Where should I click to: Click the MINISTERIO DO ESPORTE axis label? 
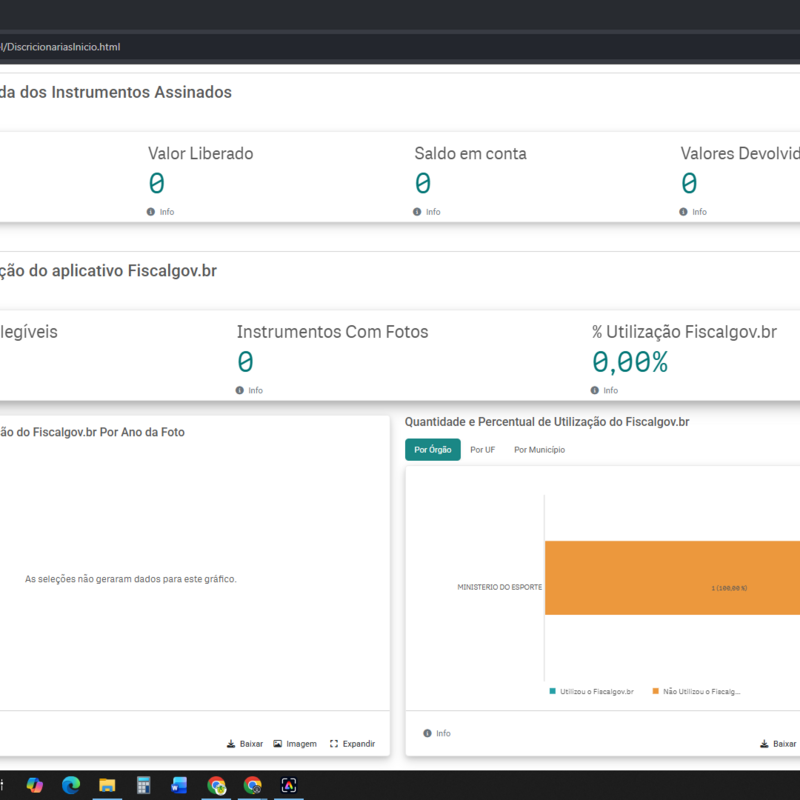point(499,587)
